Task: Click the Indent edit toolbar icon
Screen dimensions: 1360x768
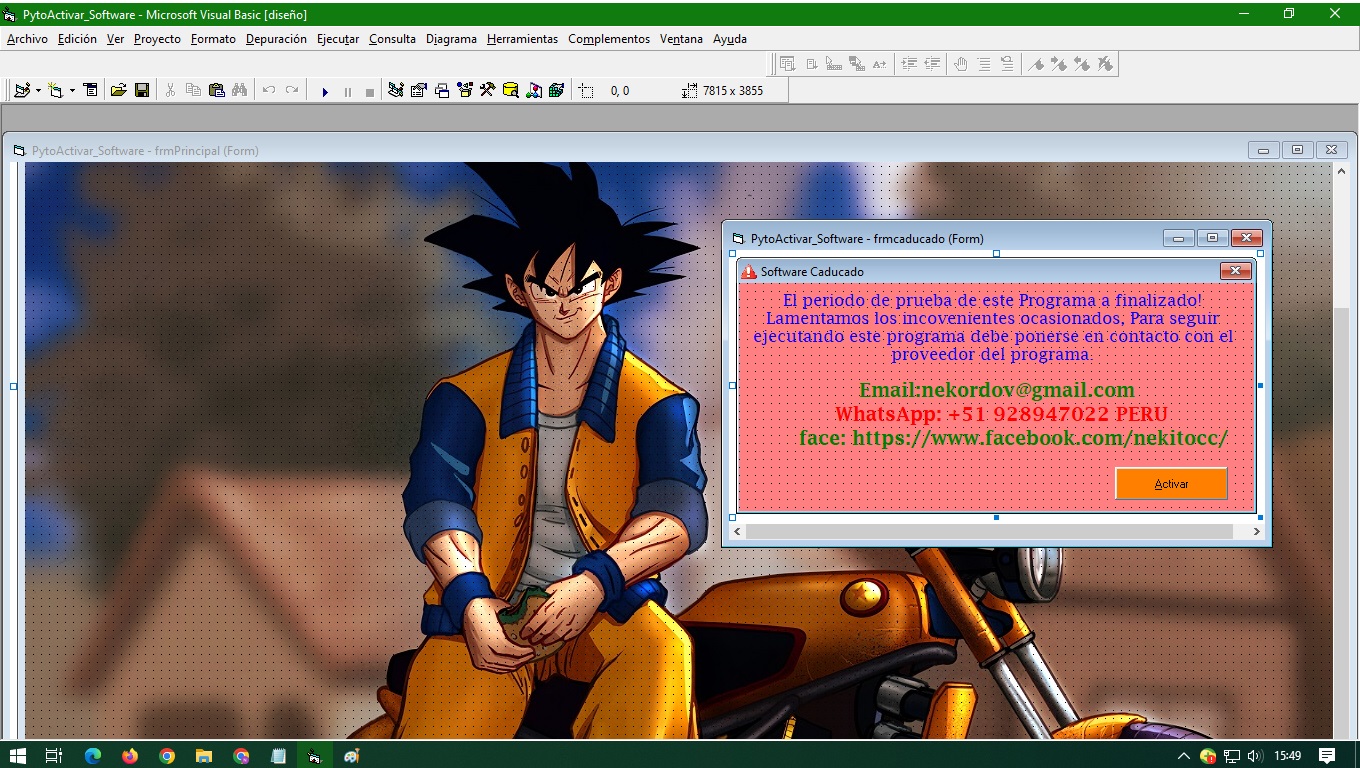Action: [909, 64]
